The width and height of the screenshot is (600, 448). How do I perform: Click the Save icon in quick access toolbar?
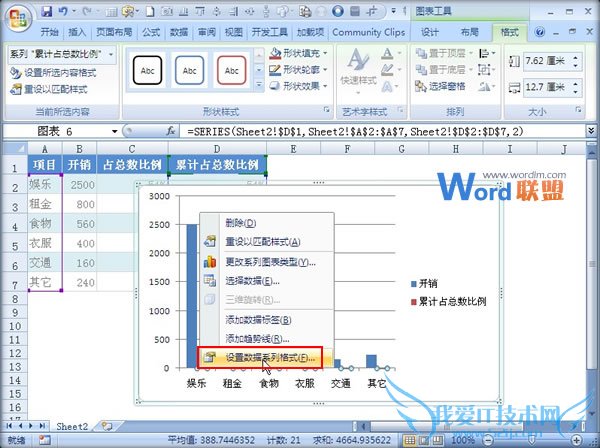pyautogui.click(x=48, y=11)
